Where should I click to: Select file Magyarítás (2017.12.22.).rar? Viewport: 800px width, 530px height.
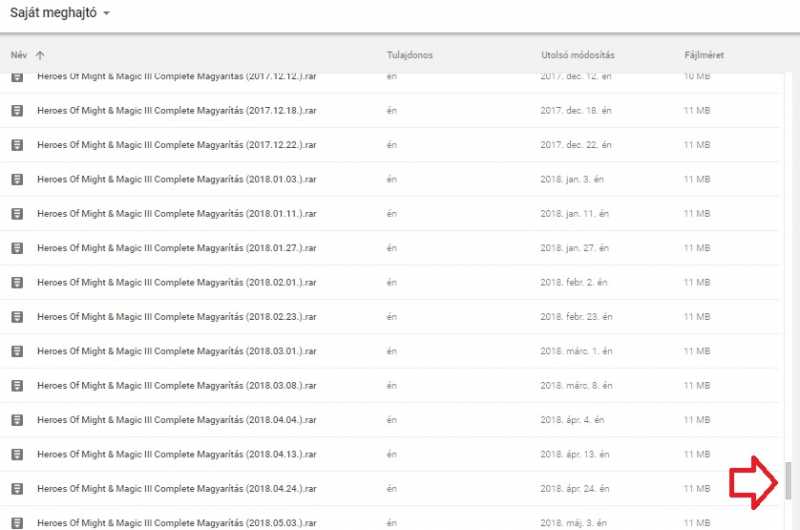point(177,145)
